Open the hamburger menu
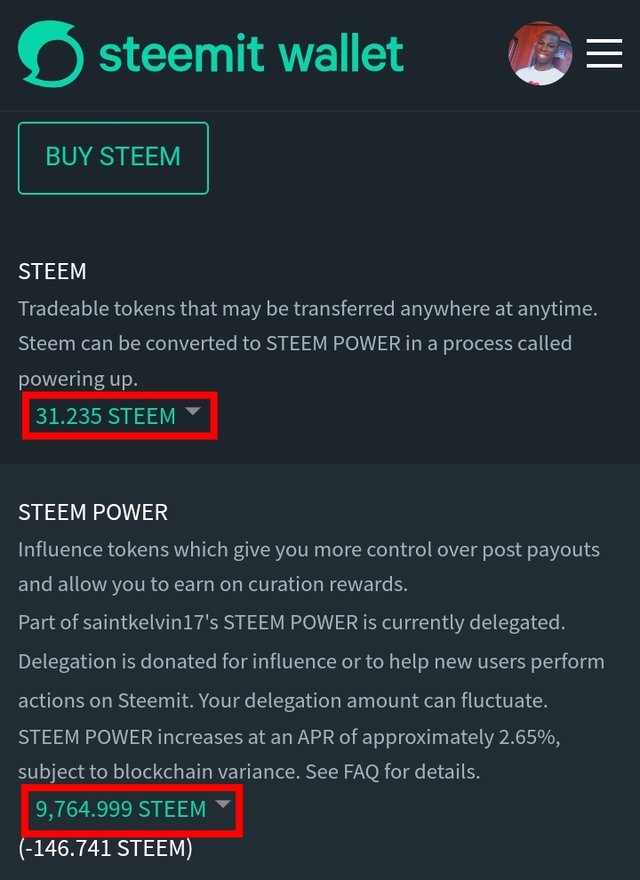640x880 pixels. point(604,54)
